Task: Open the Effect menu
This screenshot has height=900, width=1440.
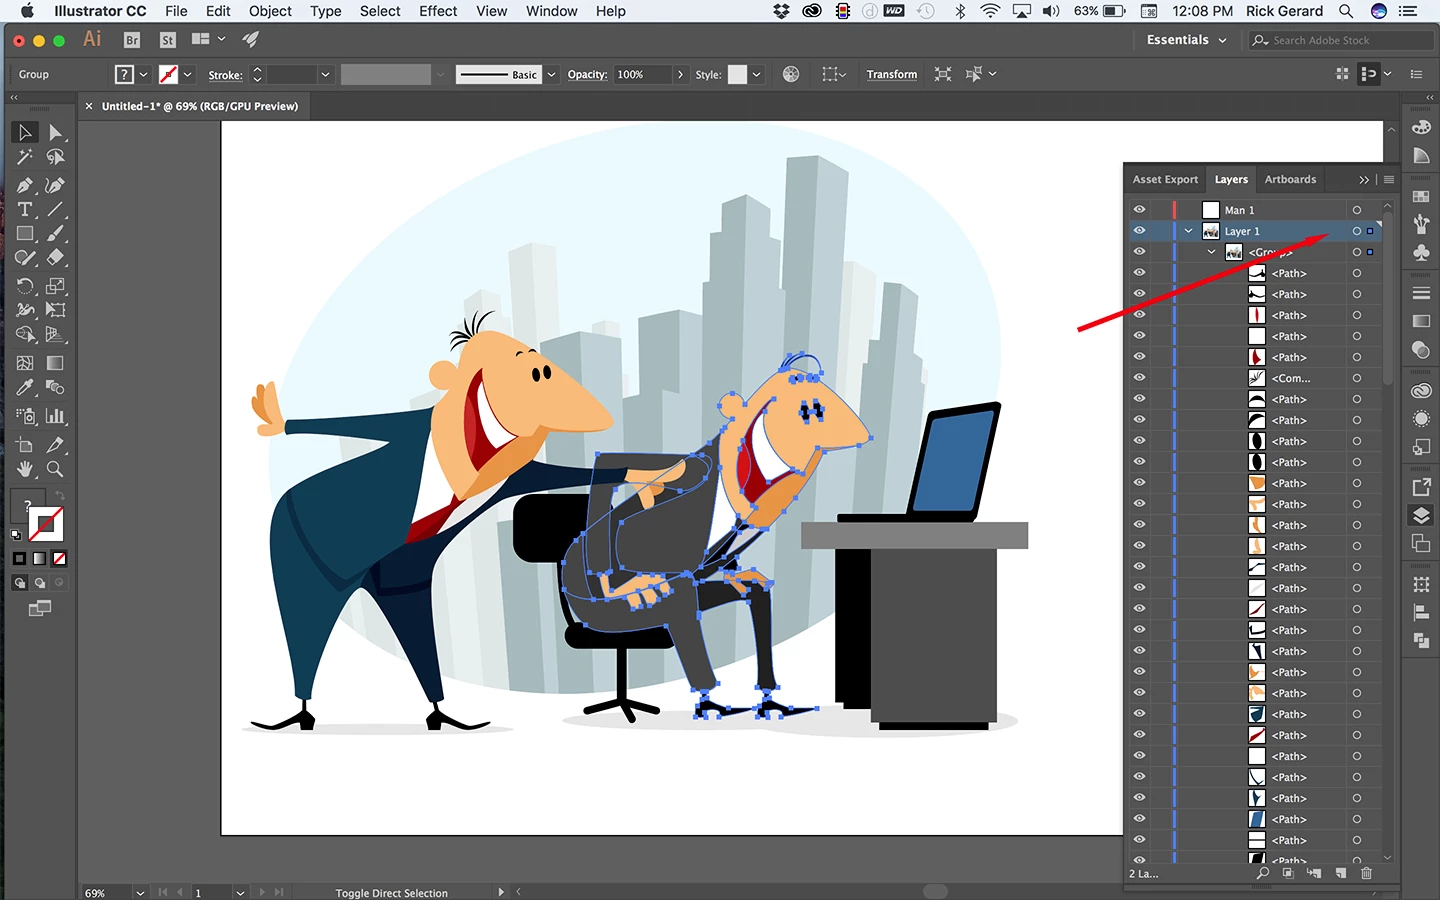Action: point(438,11)
